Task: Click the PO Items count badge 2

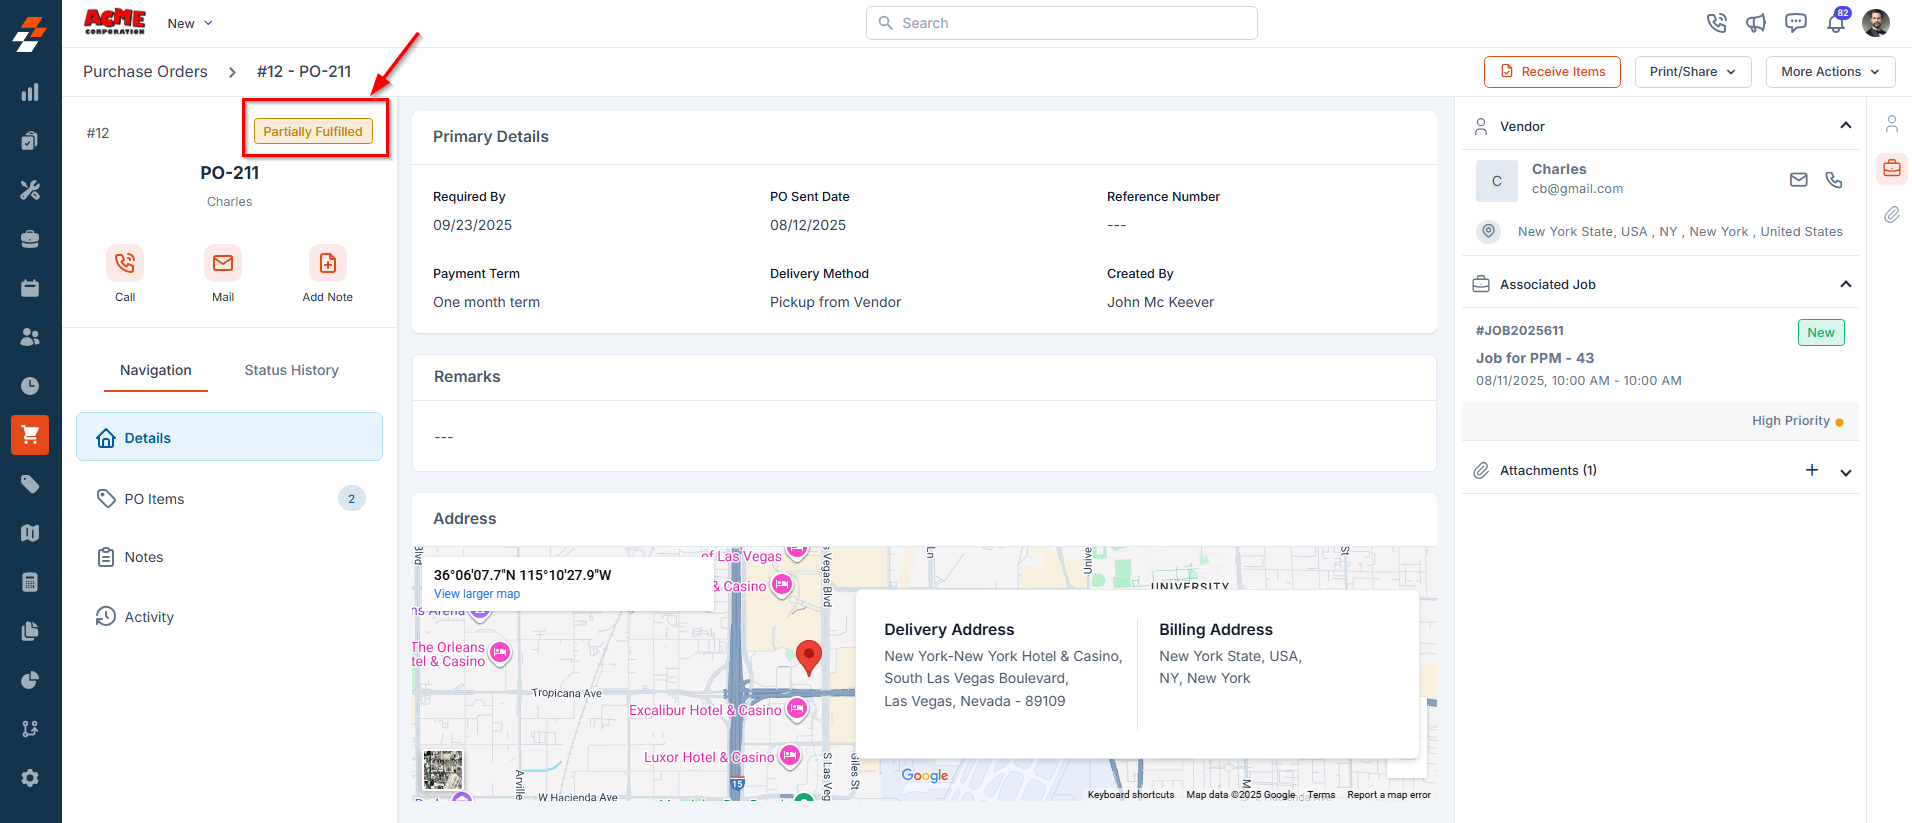Action: 352,498
